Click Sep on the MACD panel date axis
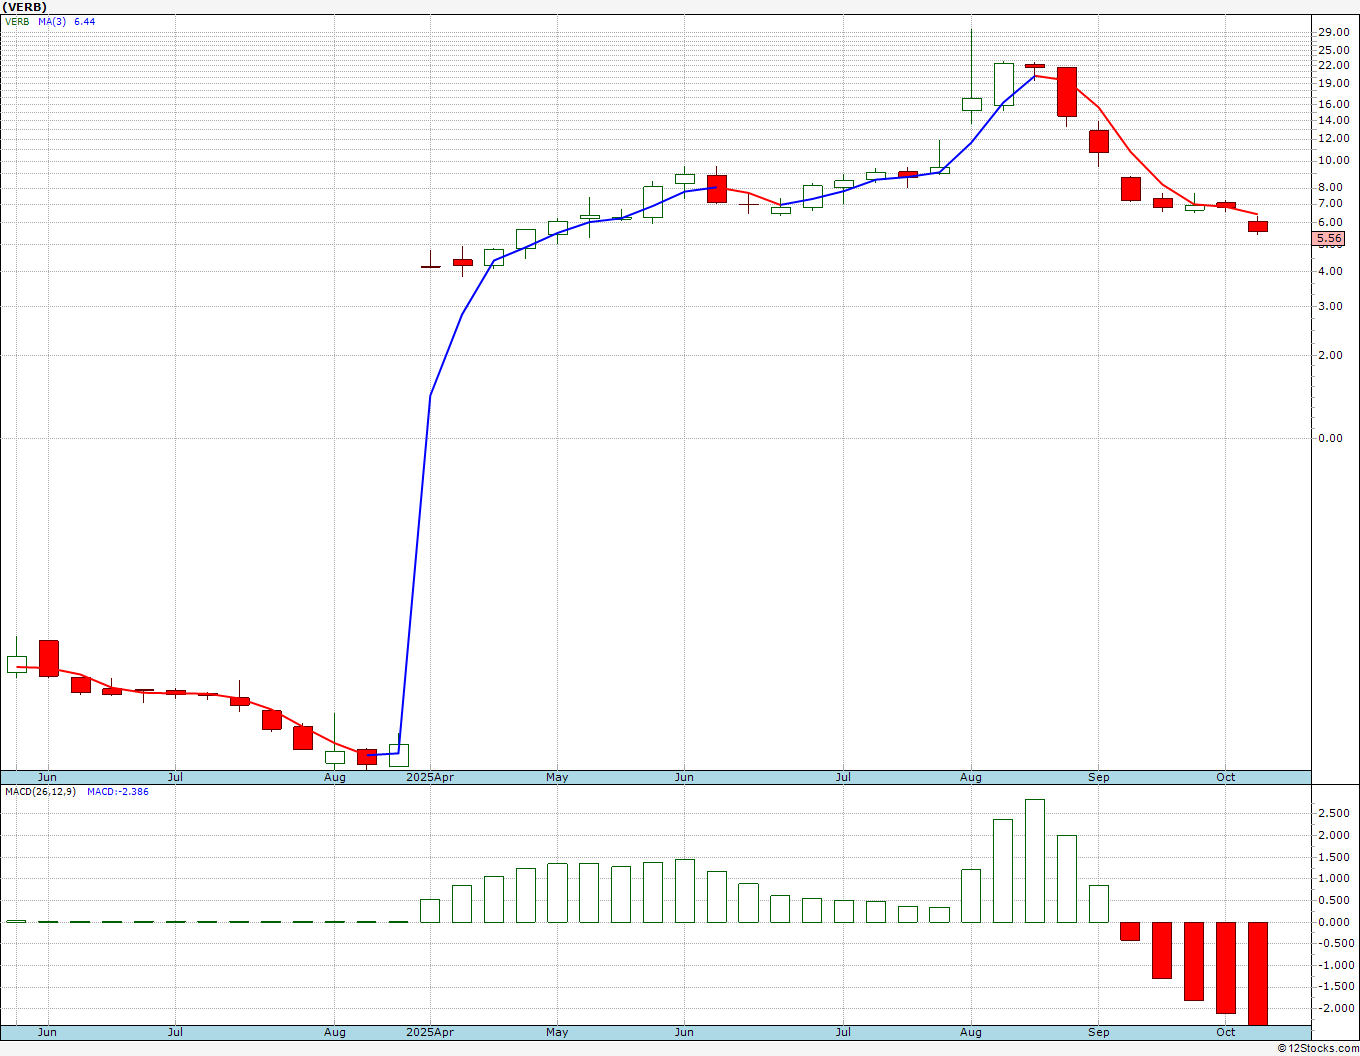 click(1099, 1032)
